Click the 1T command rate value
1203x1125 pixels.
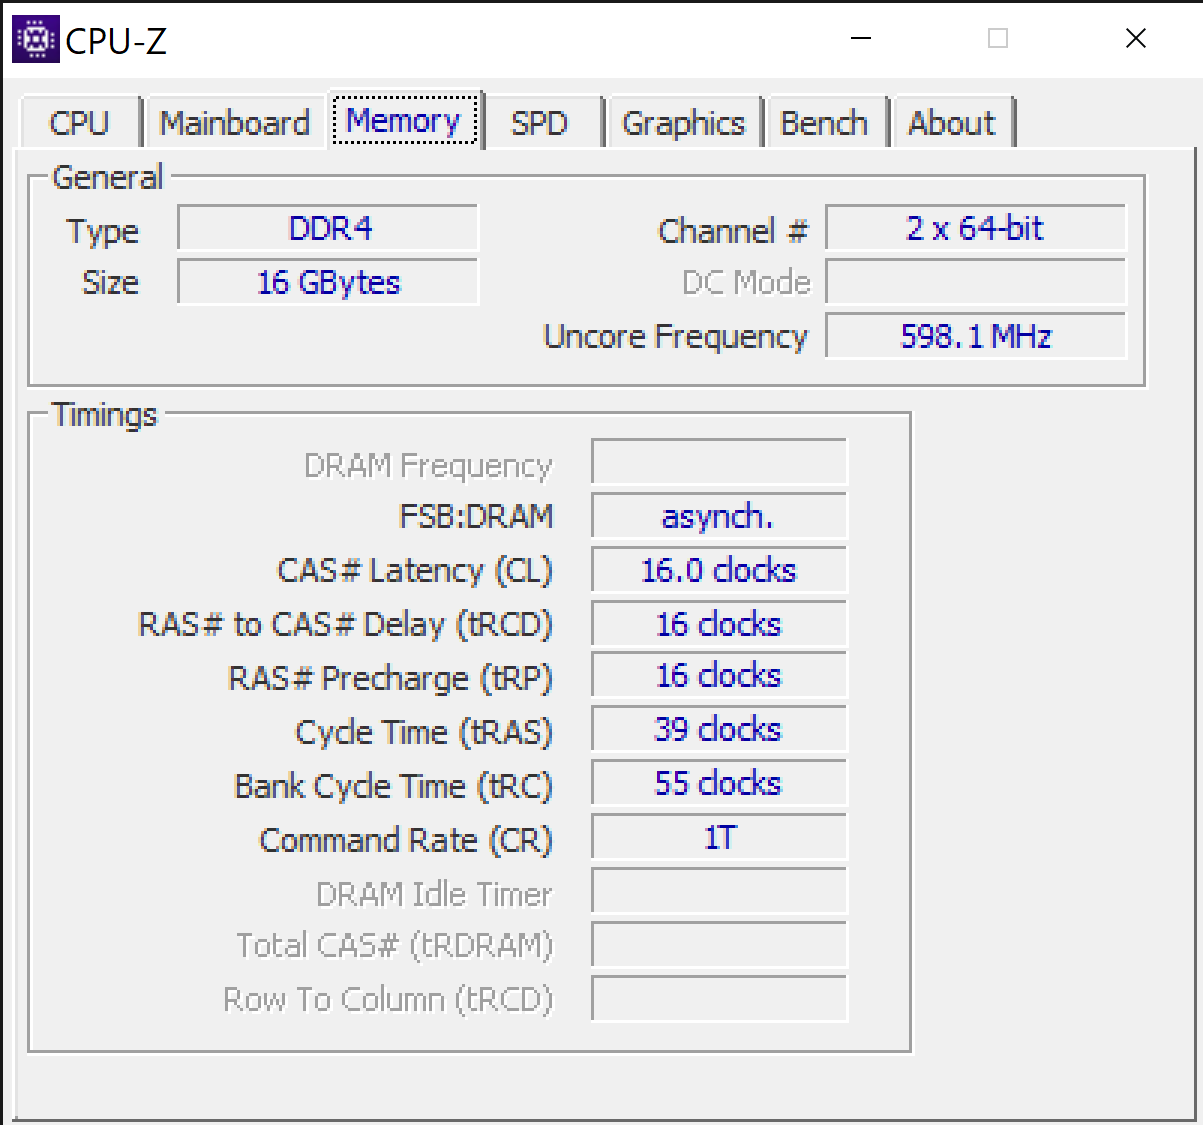(719, 838)
